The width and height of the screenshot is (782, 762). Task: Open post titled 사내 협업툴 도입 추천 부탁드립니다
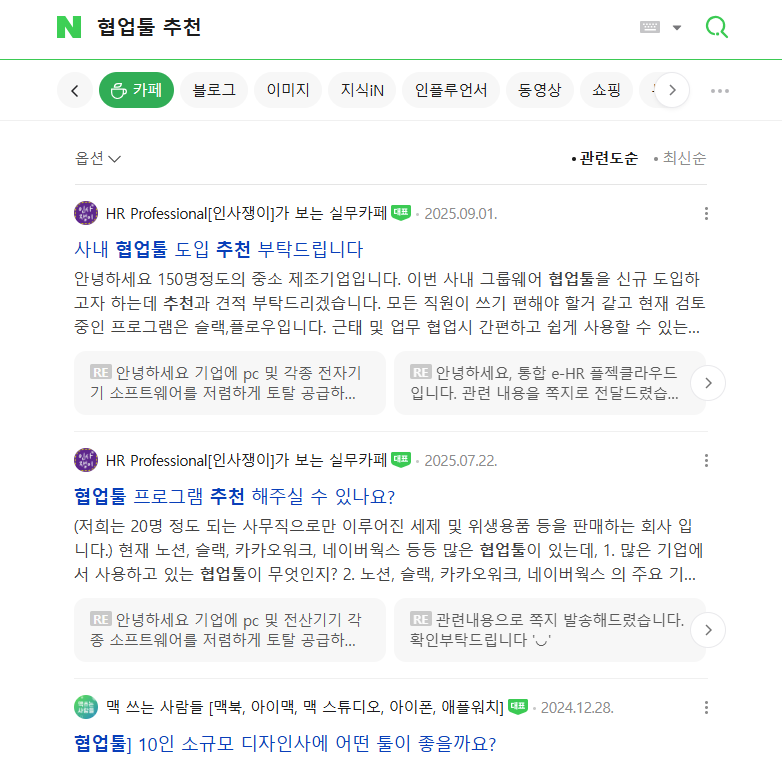(219, 249)
